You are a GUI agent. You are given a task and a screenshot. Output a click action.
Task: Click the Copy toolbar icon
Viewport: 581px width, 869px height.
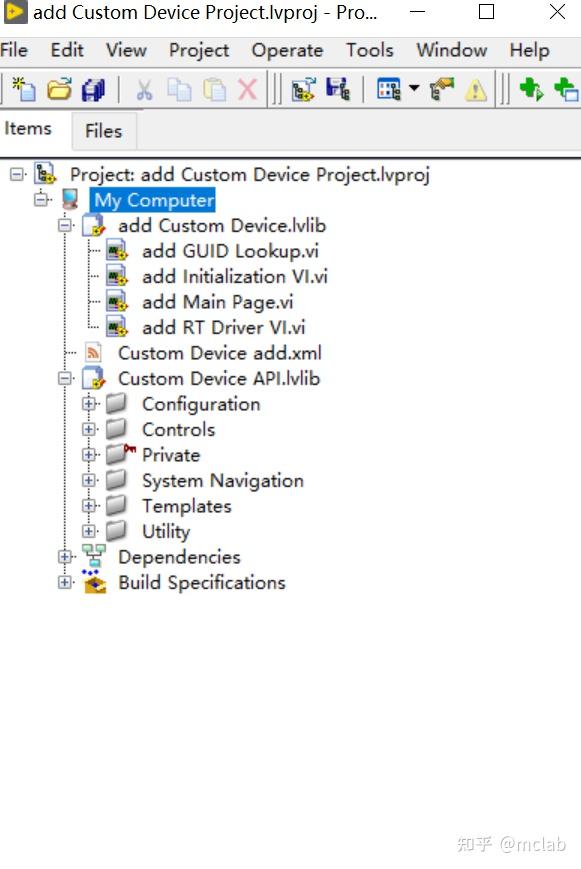coord(178,89)
